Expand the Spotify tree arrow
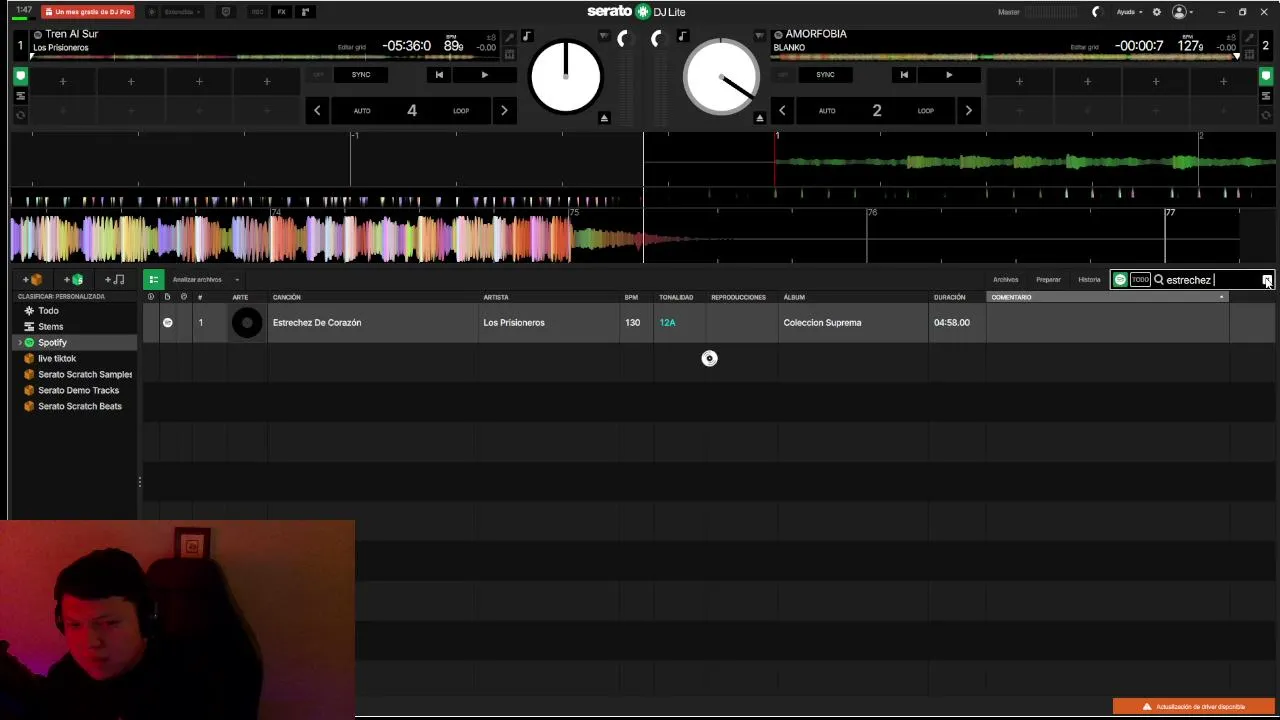 coord(19,343)
